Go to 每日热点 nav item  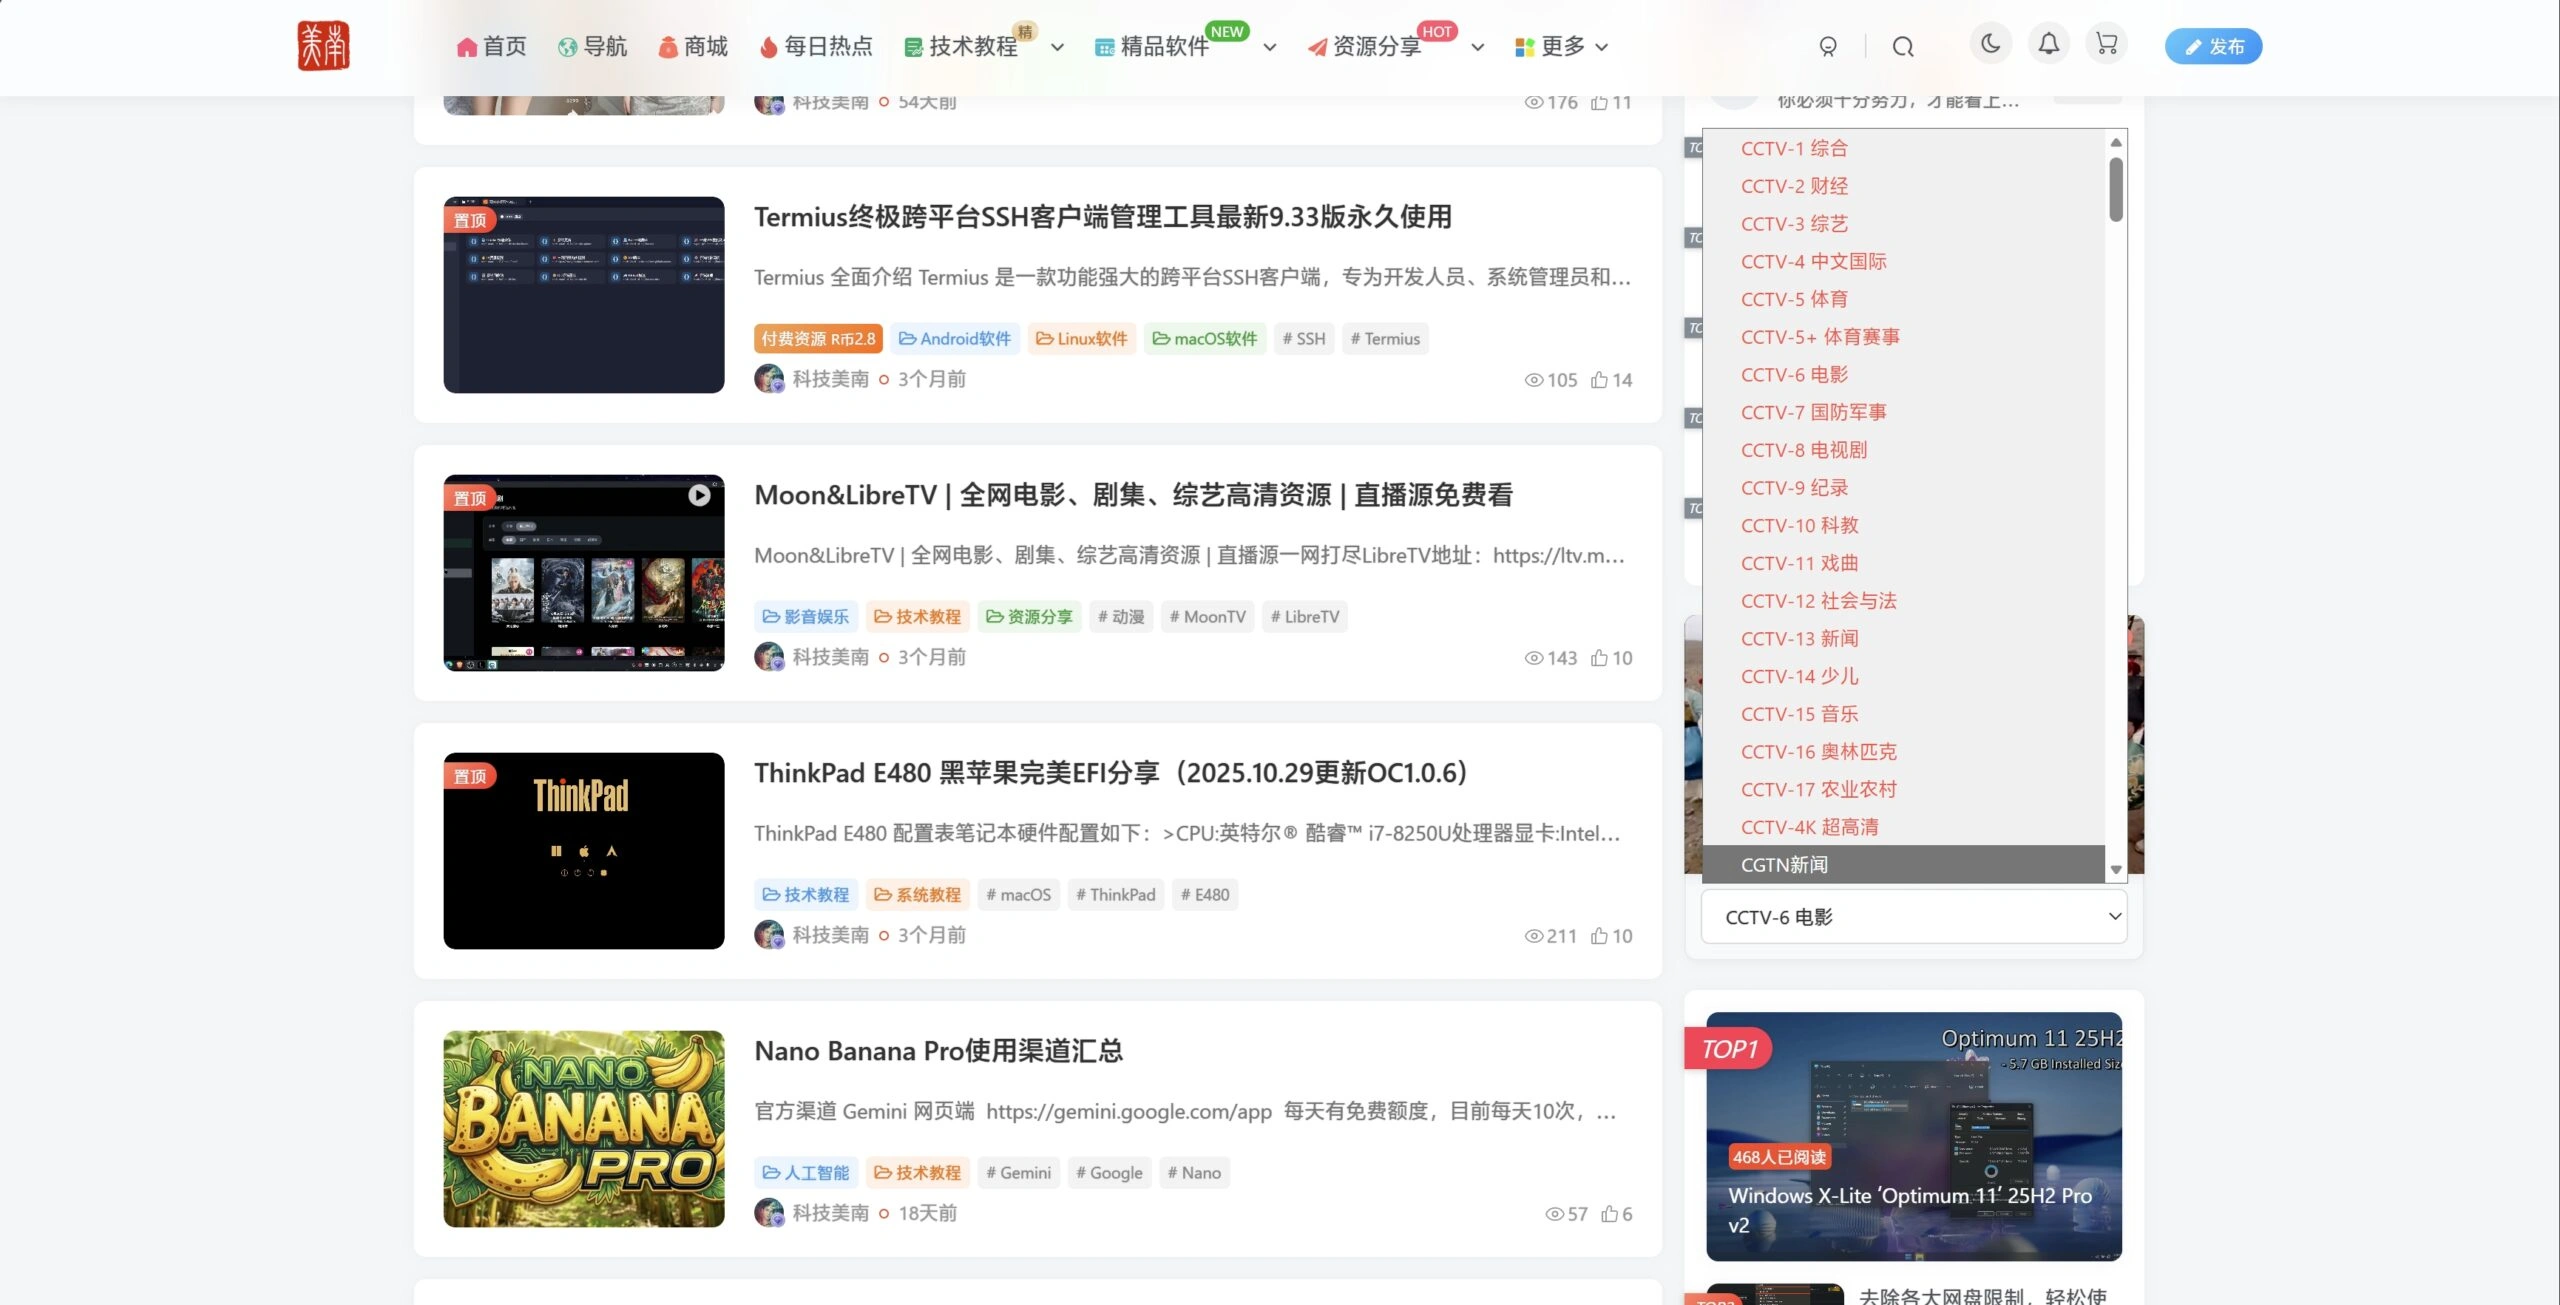click(x=816, y=47)
